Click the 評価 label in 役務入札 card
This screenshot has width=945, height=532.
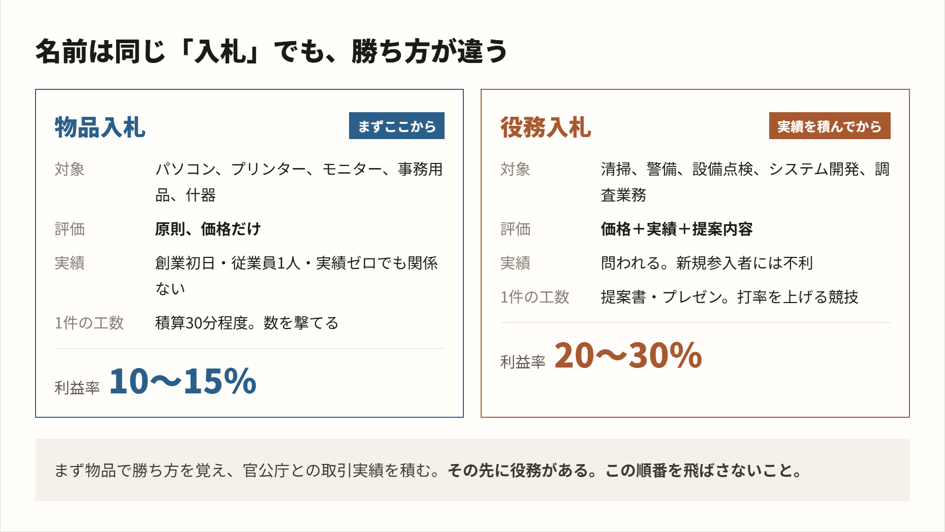515,229
